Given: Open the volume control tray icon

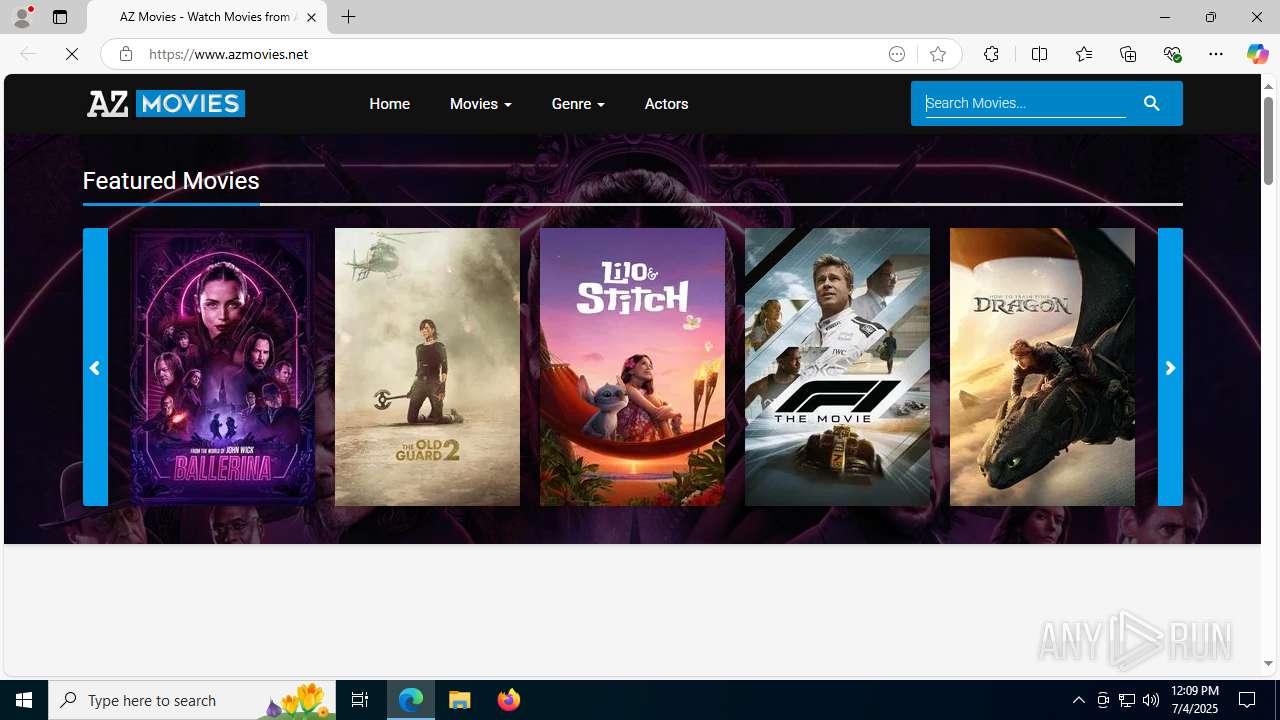Looking at the screenshot, I should pyautogui.click(x=1151, y=700).
